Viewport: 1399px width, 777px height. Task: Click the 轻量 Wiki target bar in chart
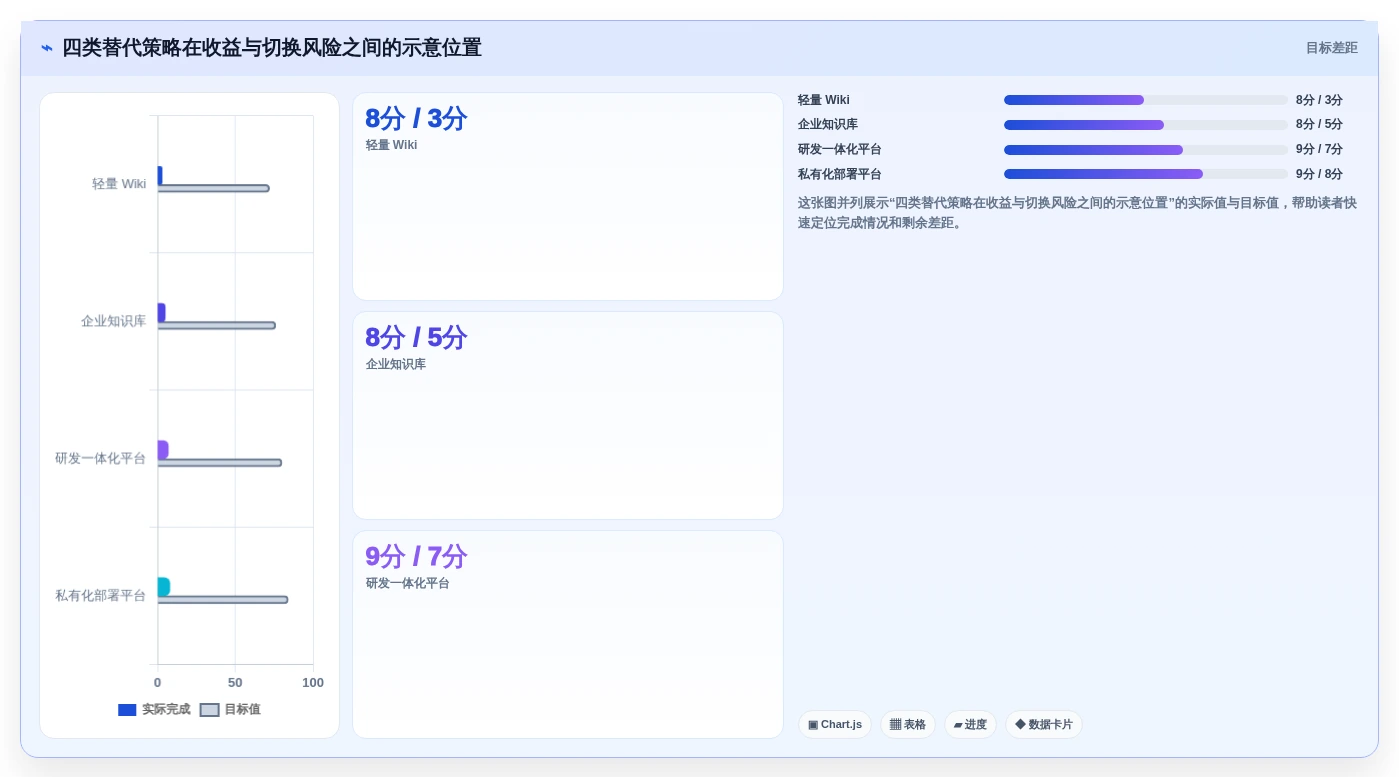point(213,188)
